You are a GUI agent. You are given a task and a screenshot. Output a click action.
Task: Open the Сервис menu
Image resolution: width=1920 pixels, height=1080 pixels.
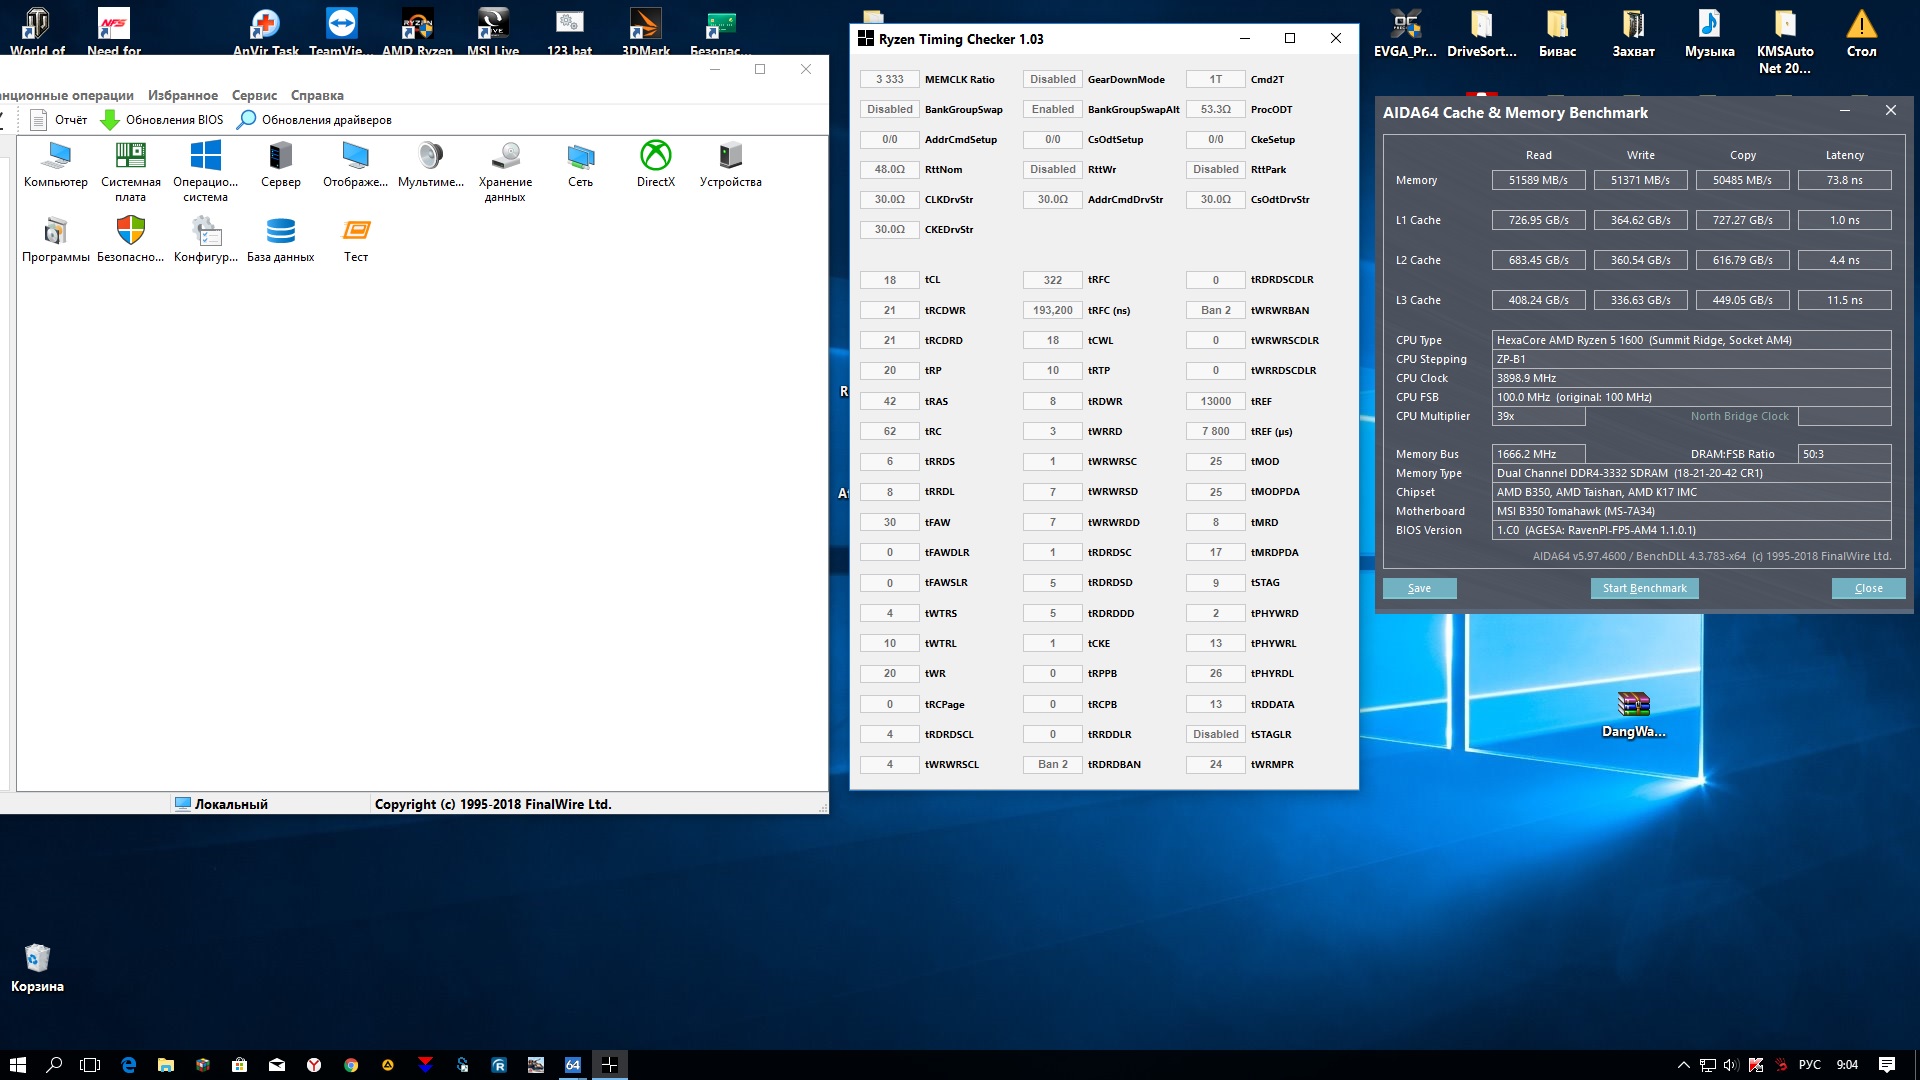254,95
